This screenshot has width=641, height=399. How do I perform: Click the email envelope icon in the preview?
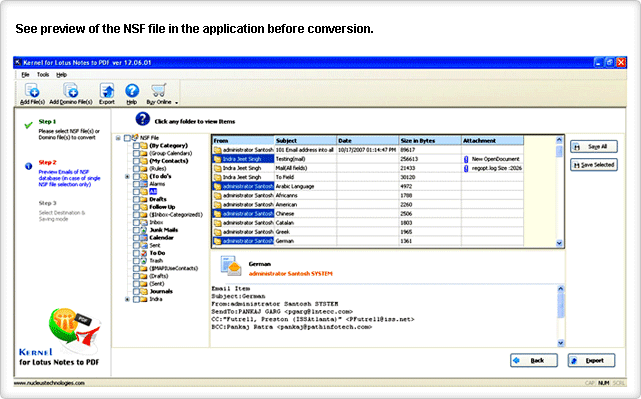(x=231, y=266)
